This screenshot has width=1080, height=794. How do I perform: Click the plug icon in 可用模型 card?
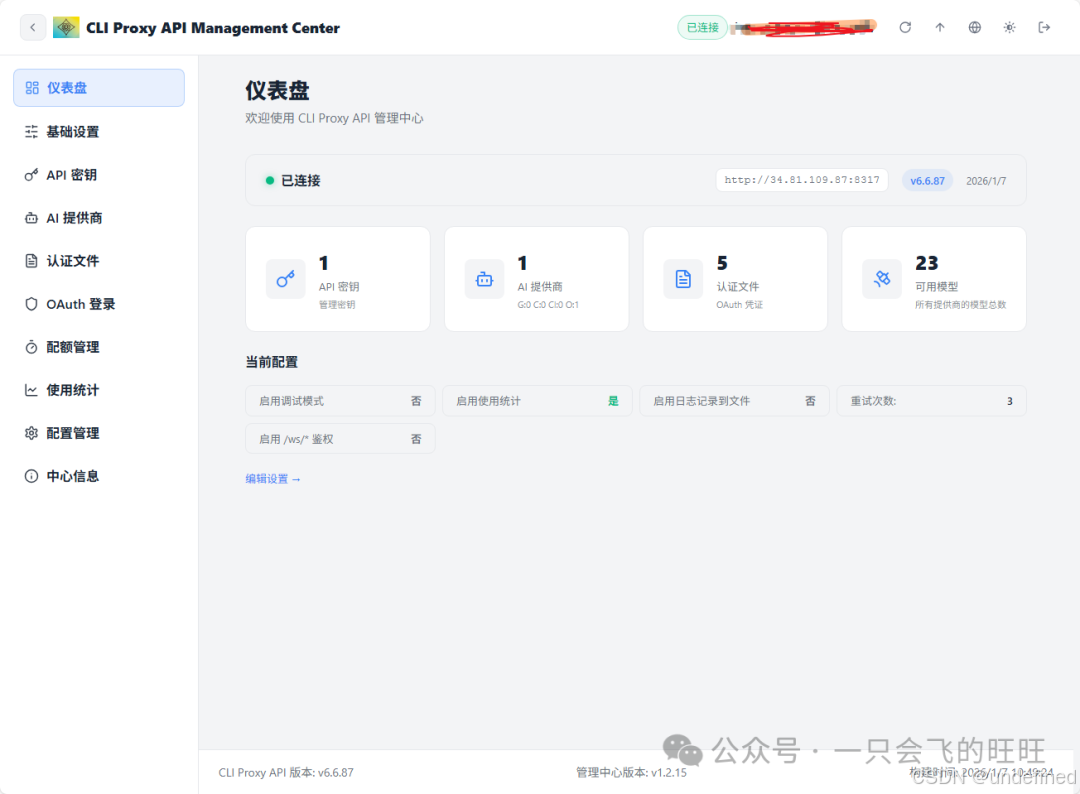point(882,279)
